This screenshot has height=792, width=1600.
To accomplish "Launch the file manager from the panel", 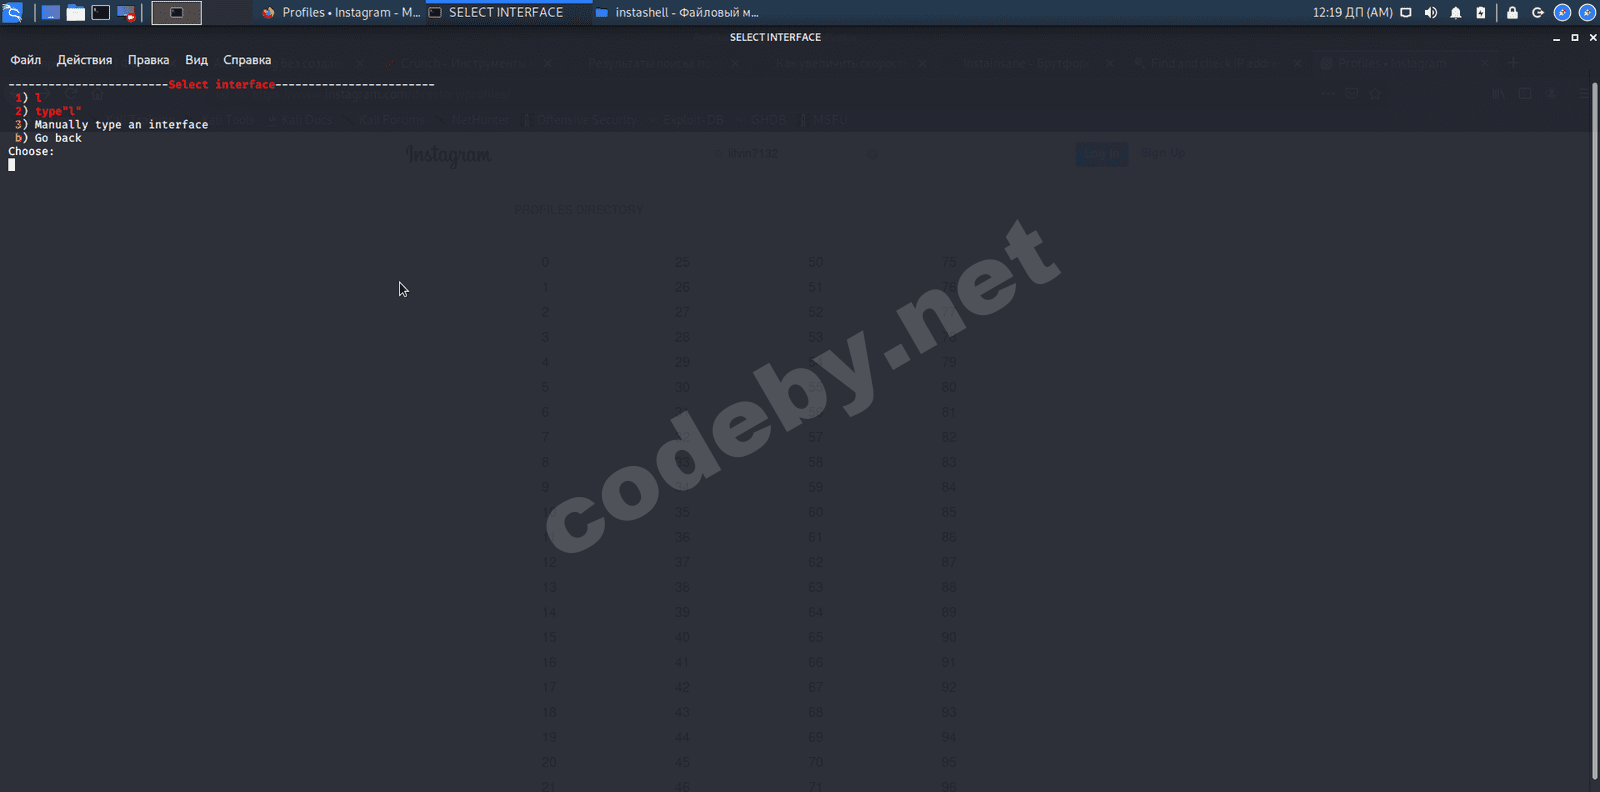I will [76, 13].
